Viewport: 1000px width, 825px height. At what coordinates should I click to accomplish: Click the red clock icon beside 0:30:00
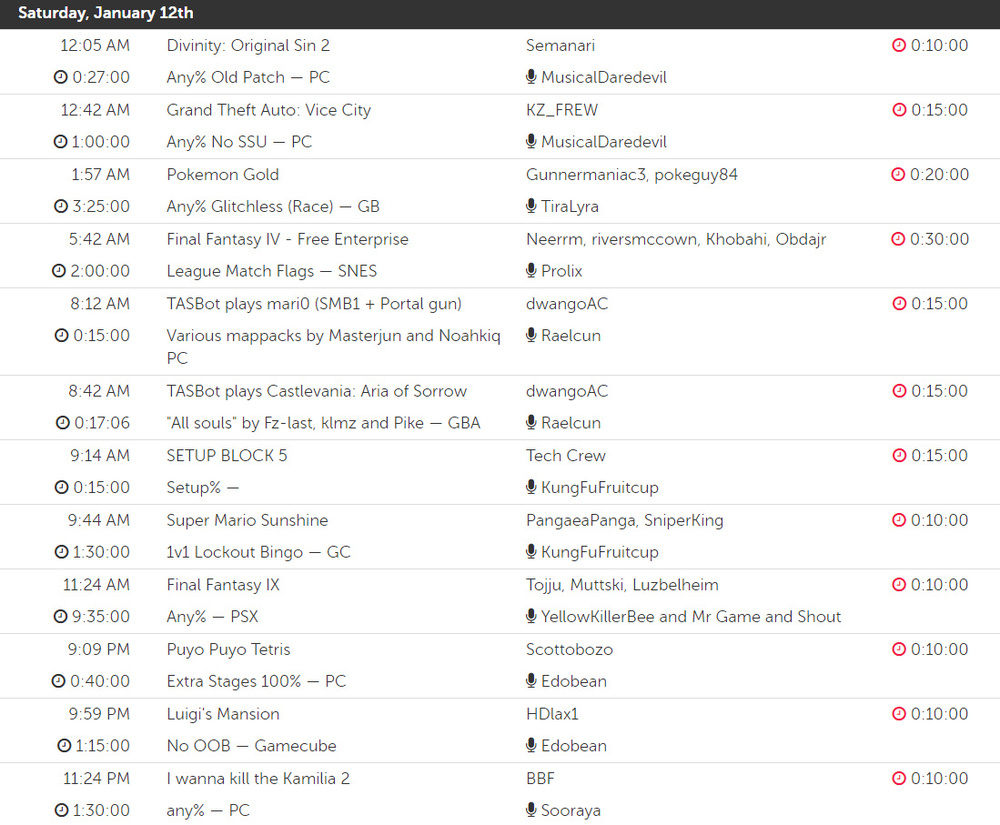(x=898, y=240)
